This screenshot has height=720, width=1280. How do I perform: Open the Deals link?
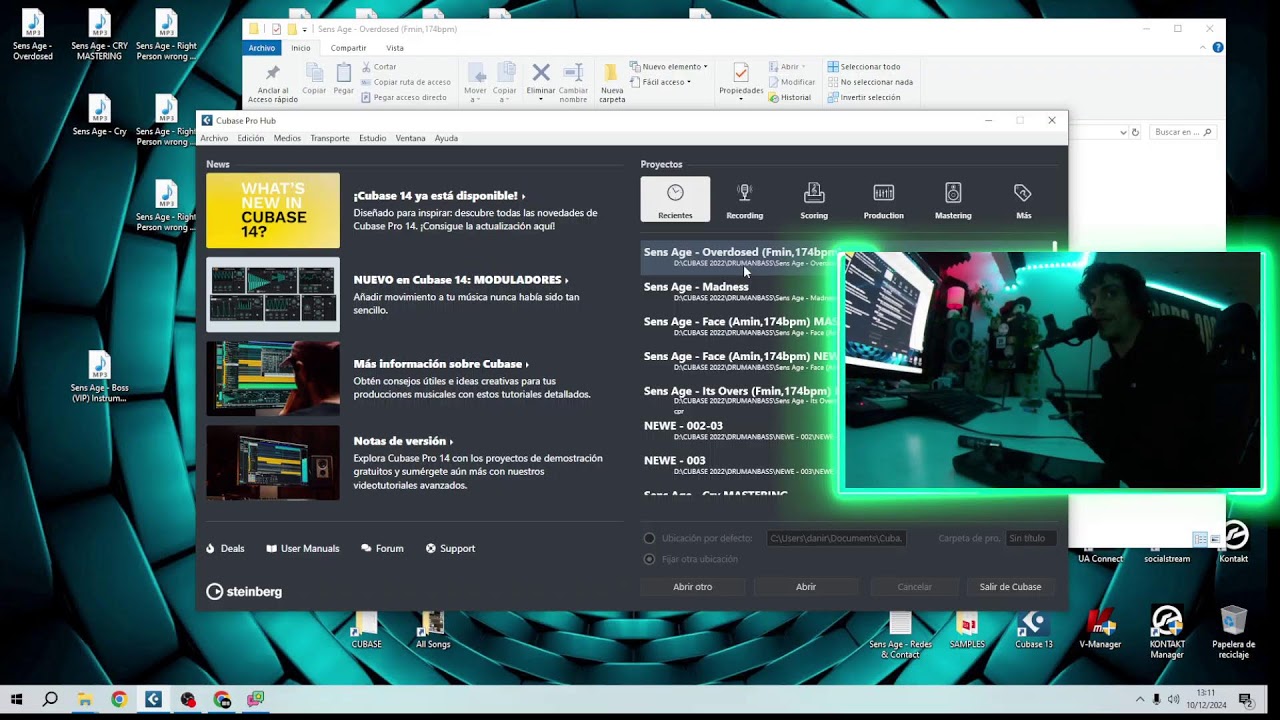click(x=225, y=548)
